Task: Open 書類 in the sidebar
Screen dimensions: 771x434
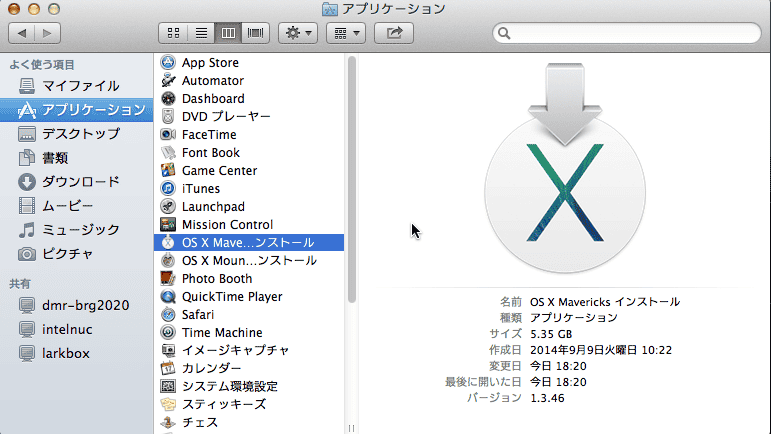Action: coord(77,158)
